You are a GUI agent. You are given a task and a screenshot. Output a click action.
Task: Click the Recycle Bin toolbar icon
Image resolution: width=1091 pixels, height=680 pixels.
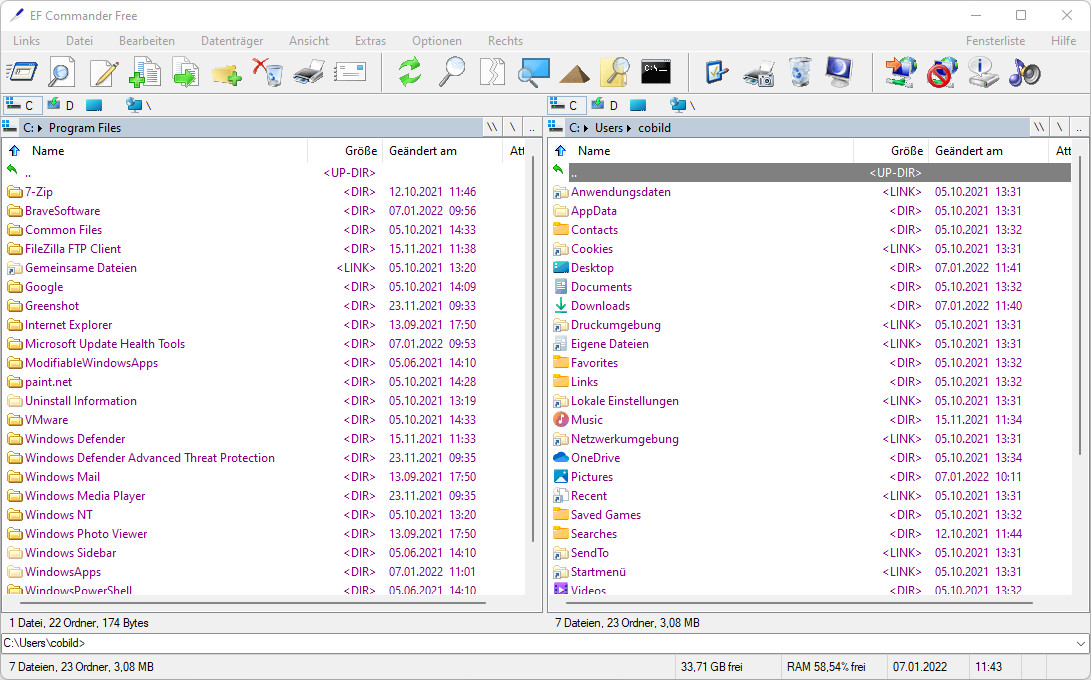(x=800, y=72)
